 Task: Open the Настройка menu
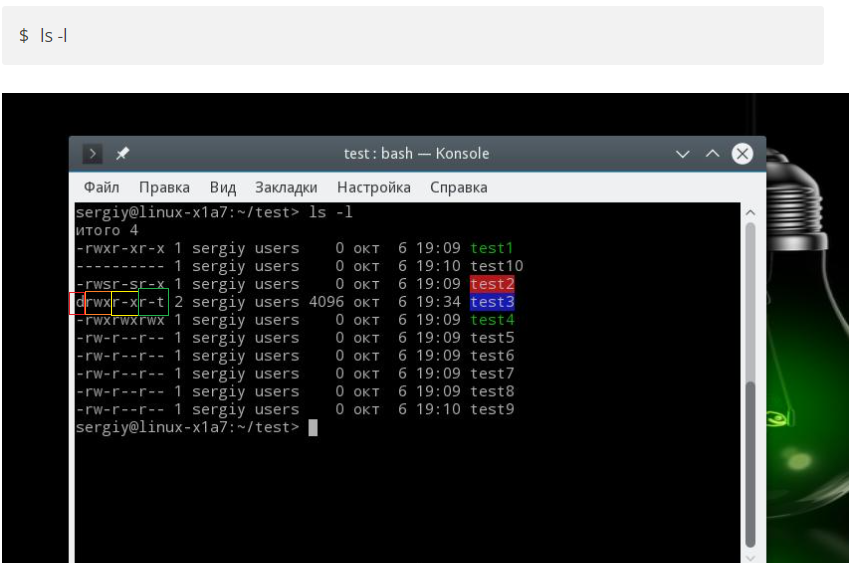(373, 187)
